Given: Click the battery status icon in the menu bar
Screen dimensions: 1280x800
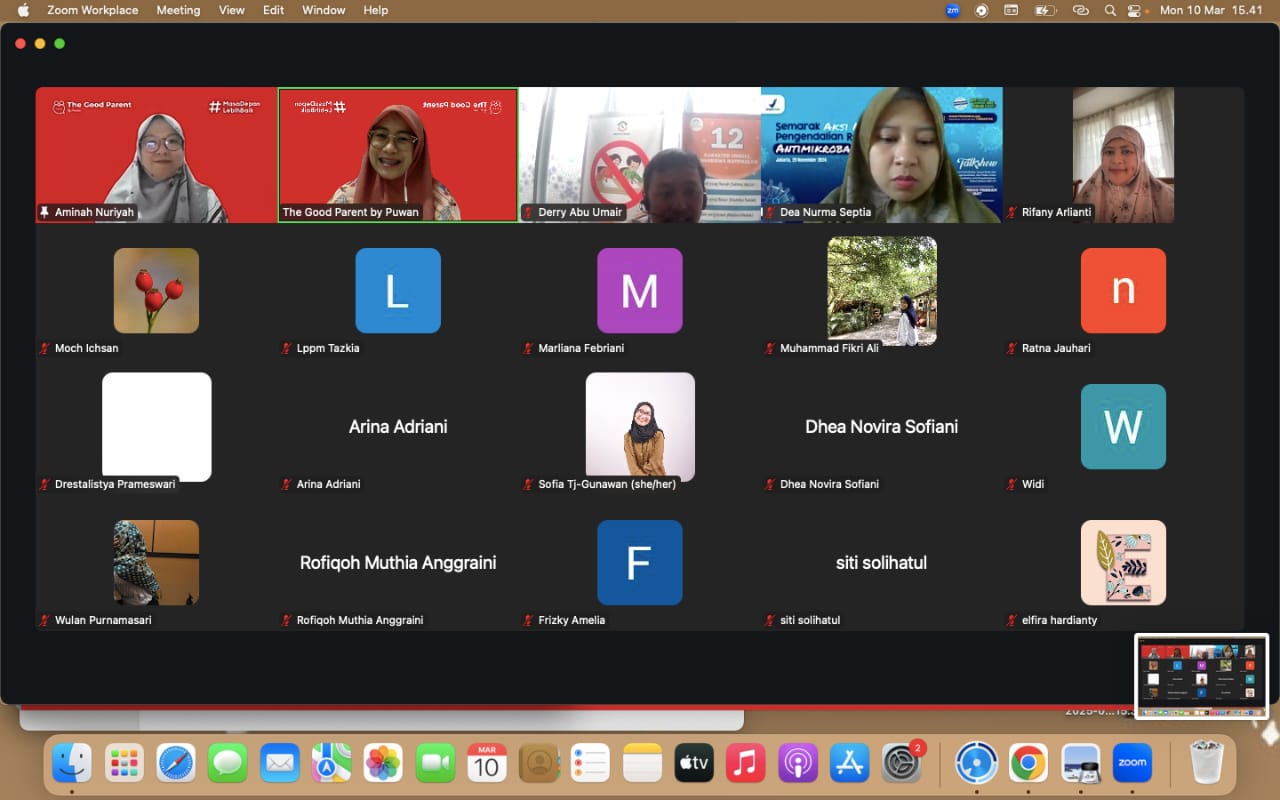Looking at the screenshot, I should click(x=1046, y=10).
